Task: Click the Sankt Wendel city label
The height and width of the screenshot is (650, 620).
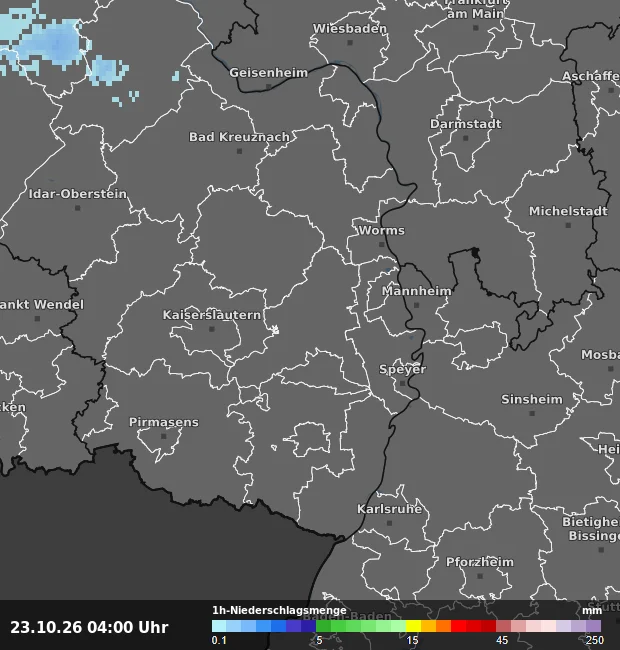Action: (41, 305)
